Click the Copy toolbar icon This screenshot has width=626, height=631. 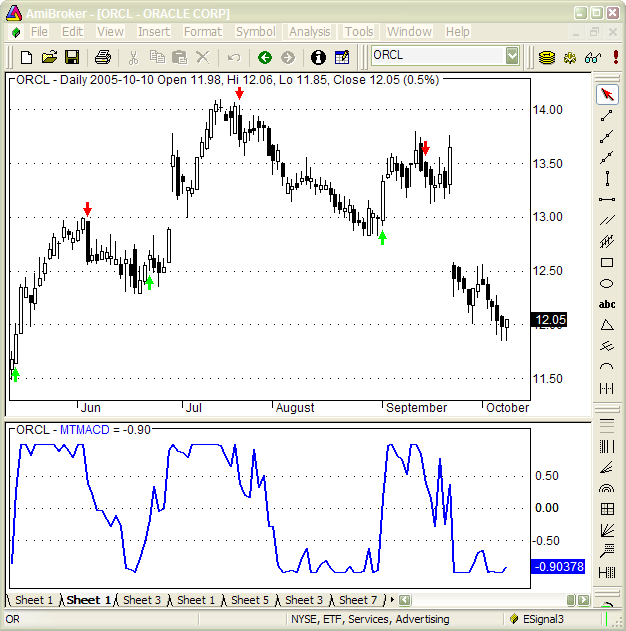pos(157,57)
